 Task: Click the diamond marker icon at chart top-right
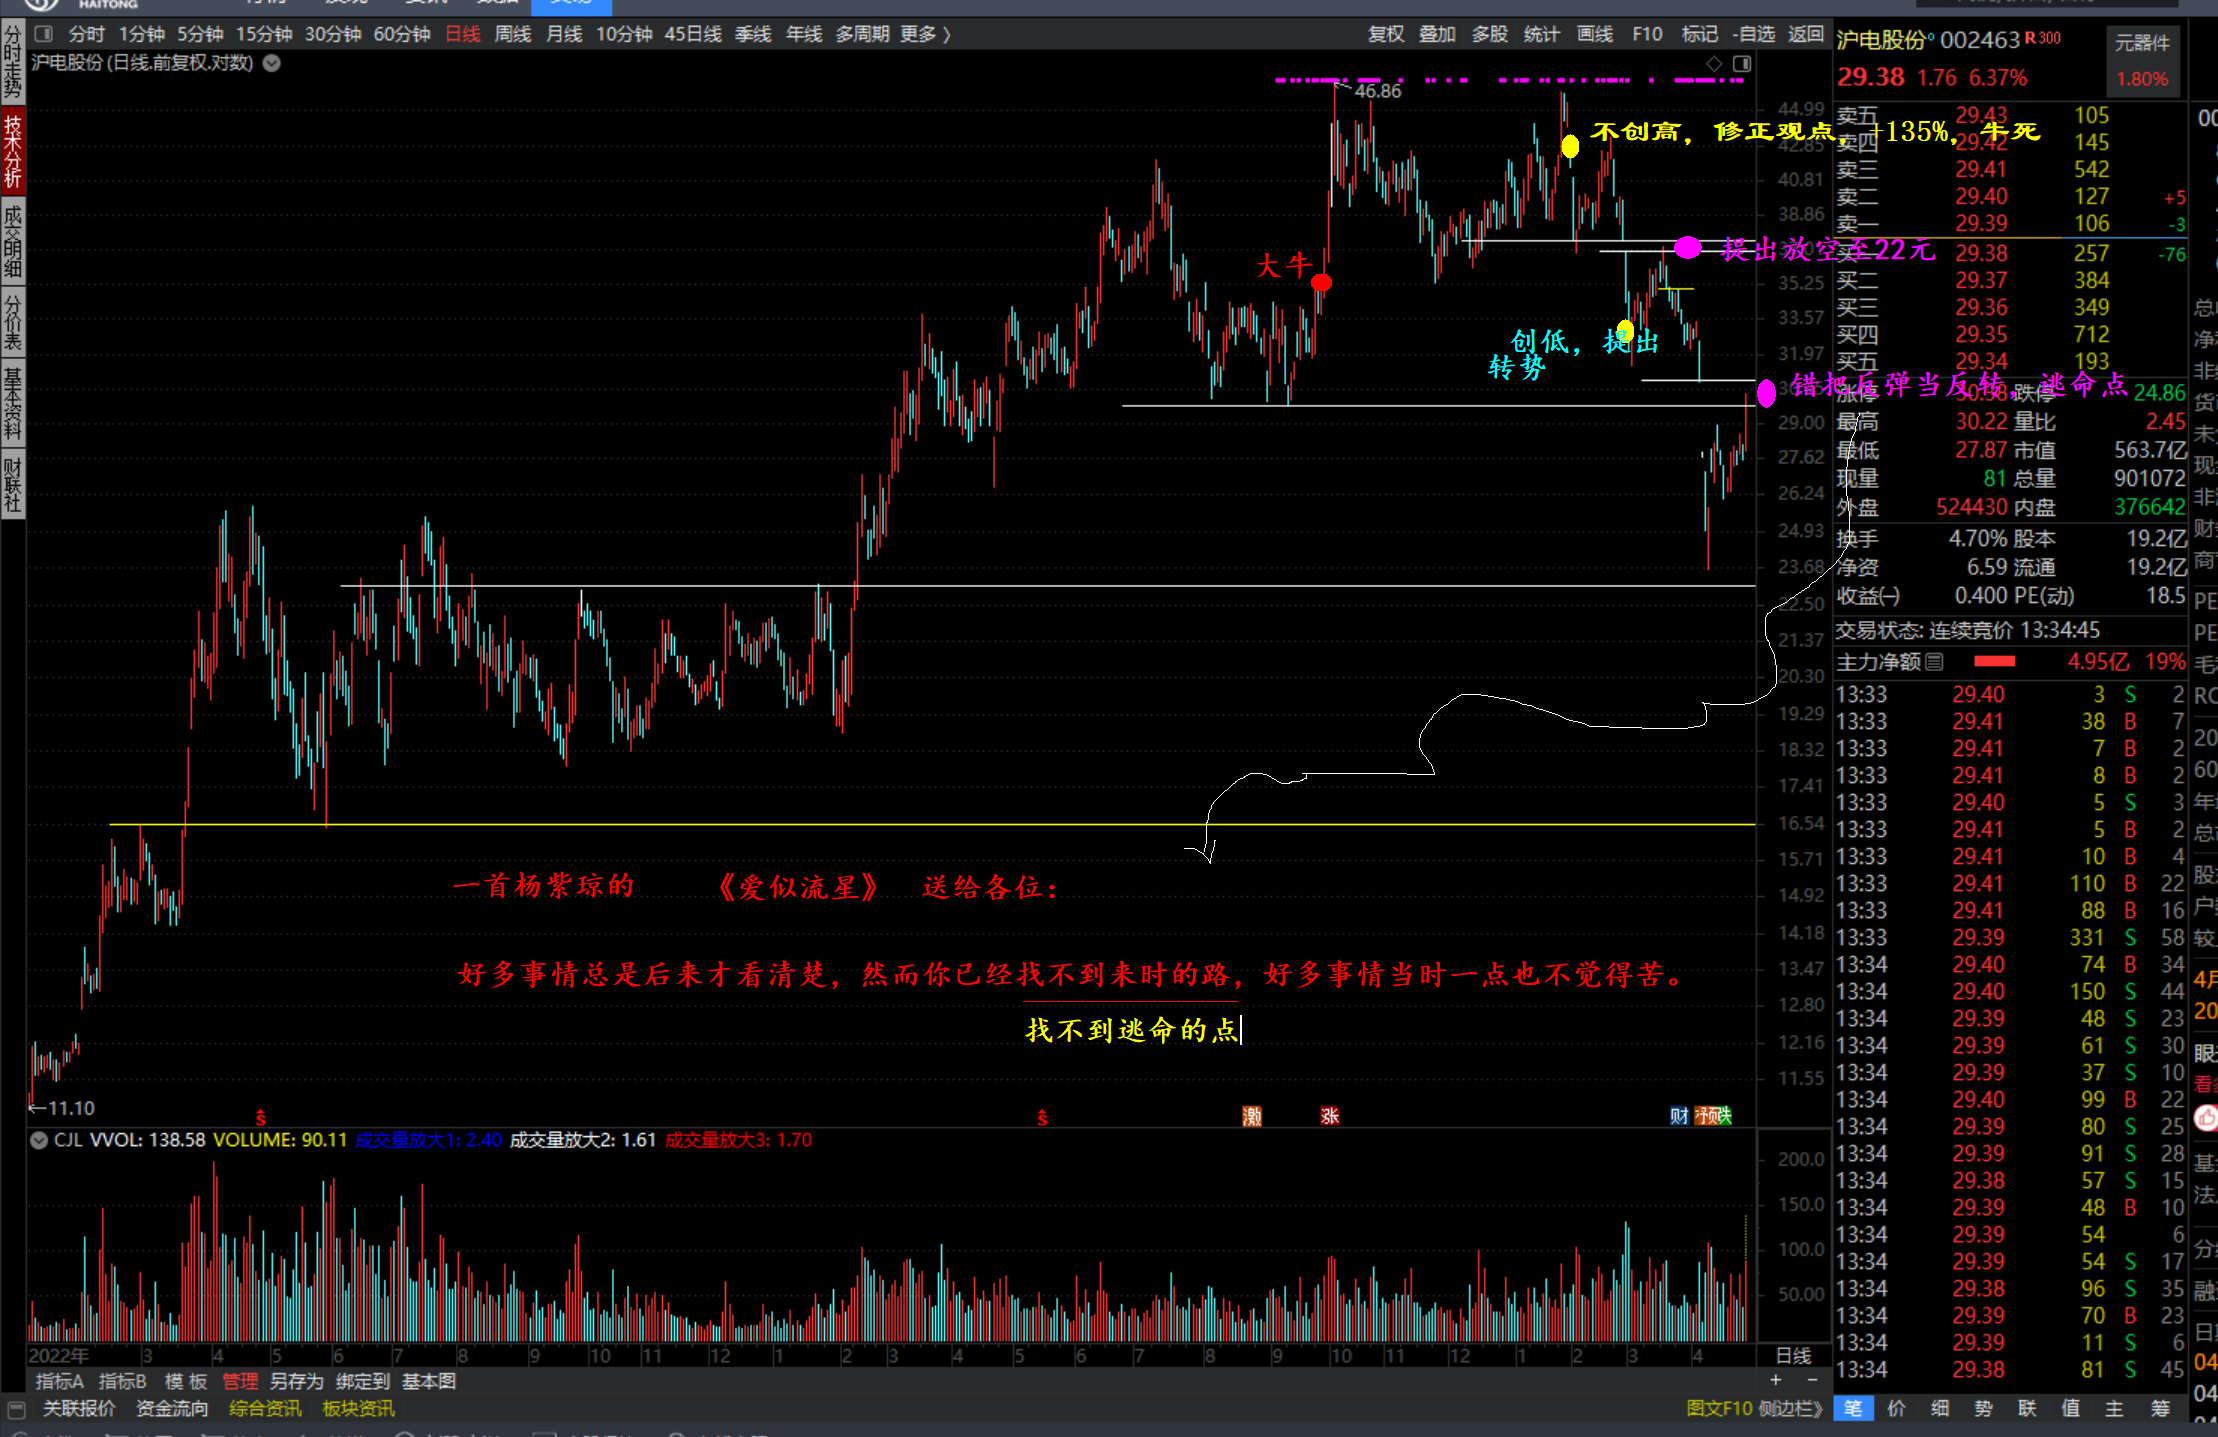(1714, 64)
